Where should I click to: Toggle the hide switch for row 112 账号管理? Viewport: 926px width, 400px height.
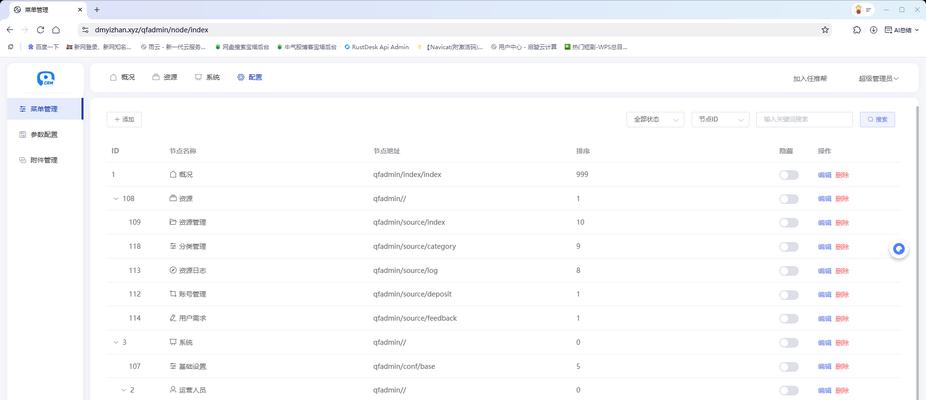(788, 295)
